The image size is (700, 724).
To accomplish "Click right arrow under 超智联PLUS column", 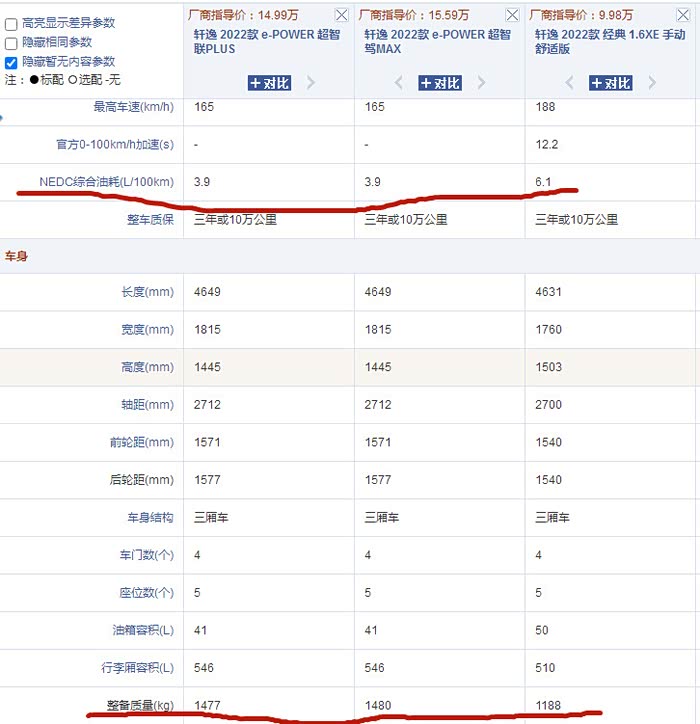I will point(311,83).
